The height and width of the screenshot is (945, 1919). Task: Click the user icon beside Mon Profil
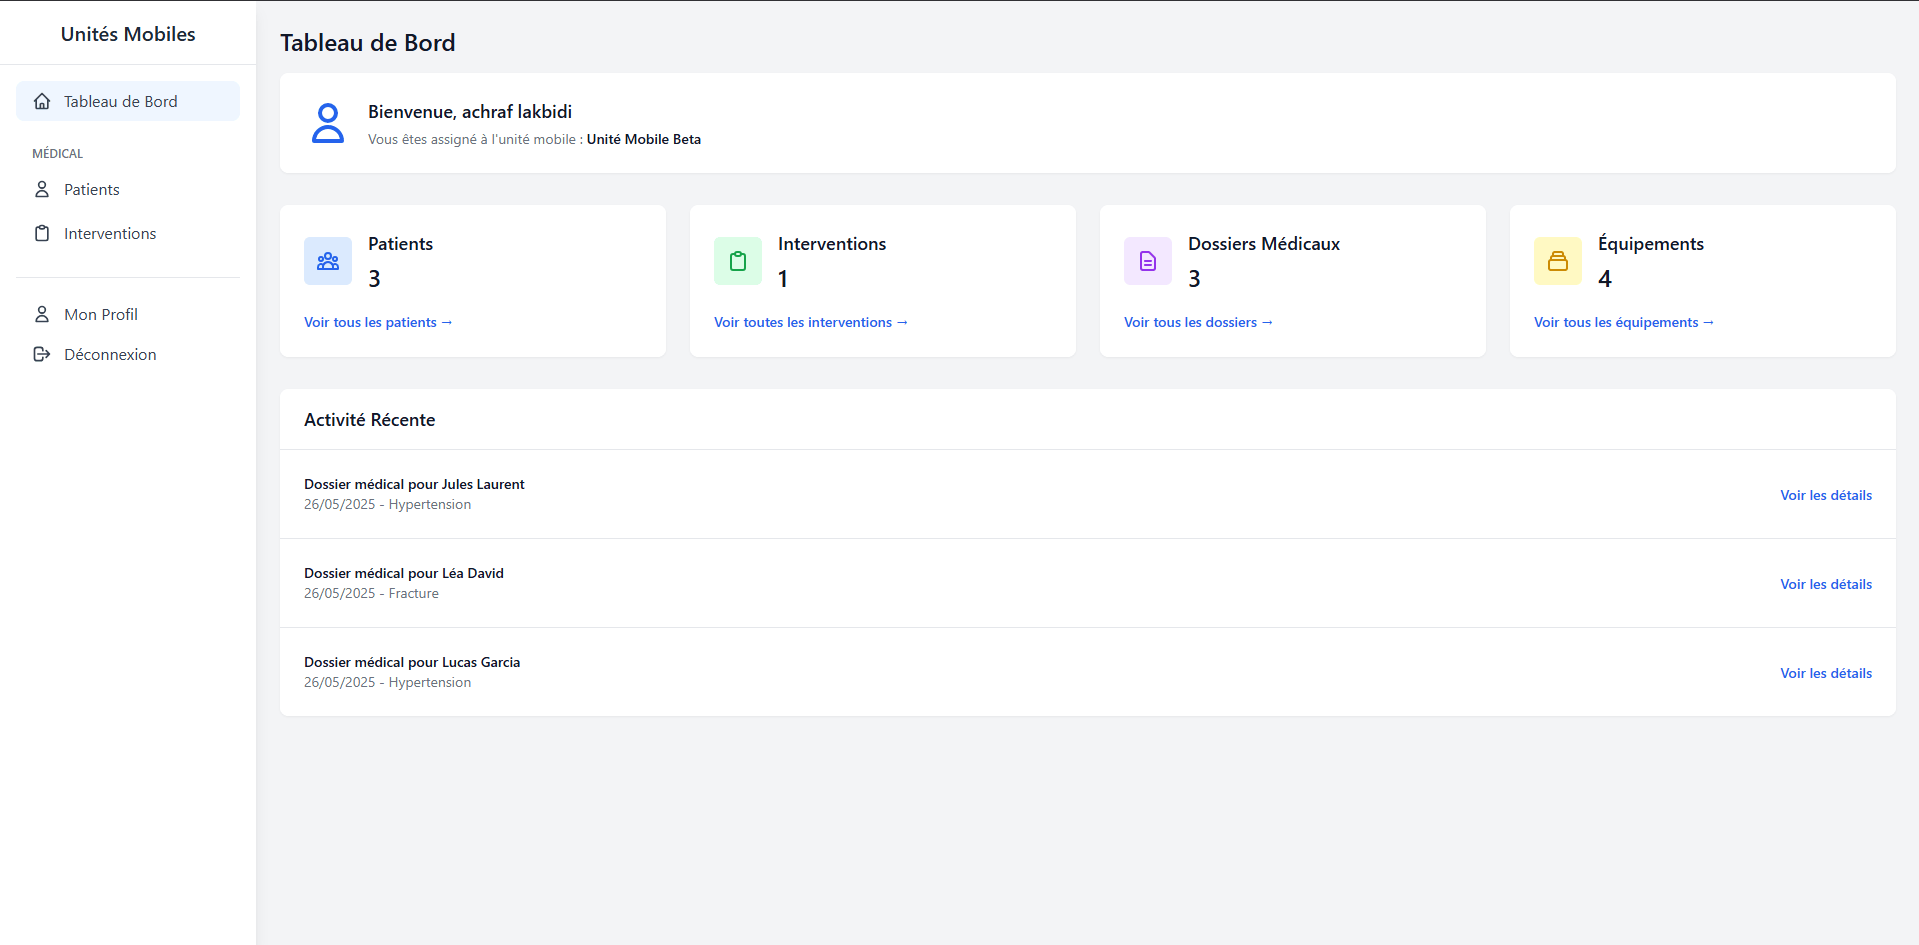(x=42, y=314)
